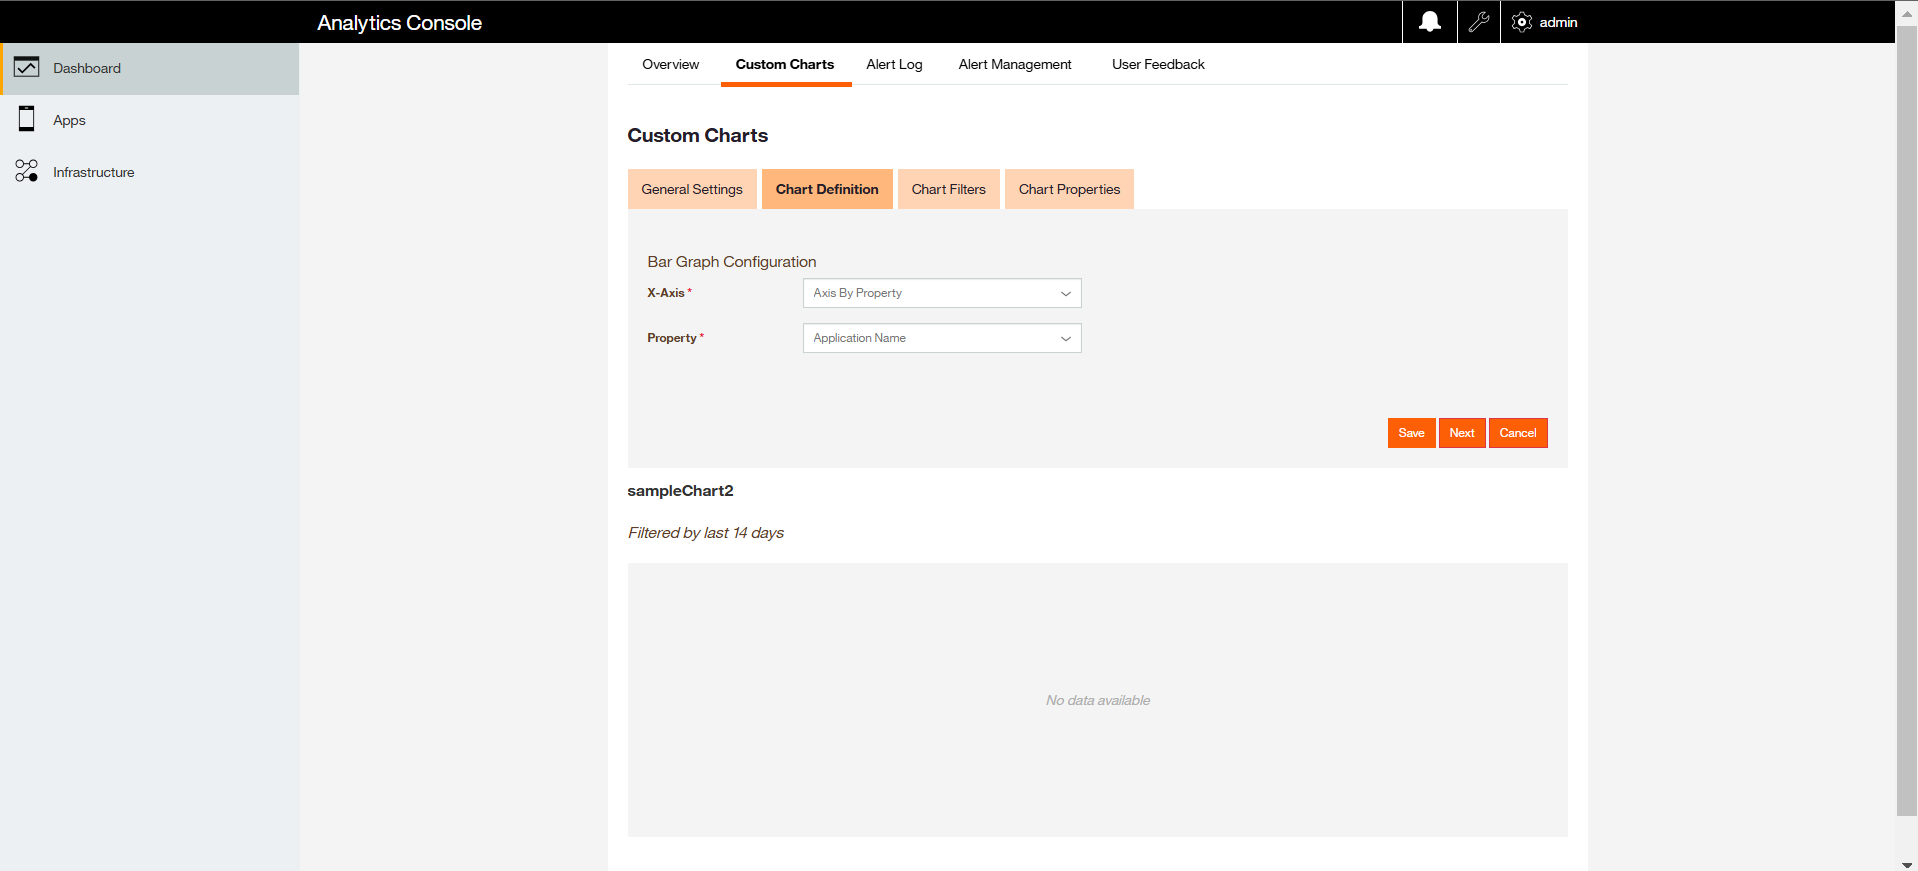Image resolution: width=1918 pixels, height=871 pixels.
Task: Open the Chart Properties step tab
Action: (1069, 189)
